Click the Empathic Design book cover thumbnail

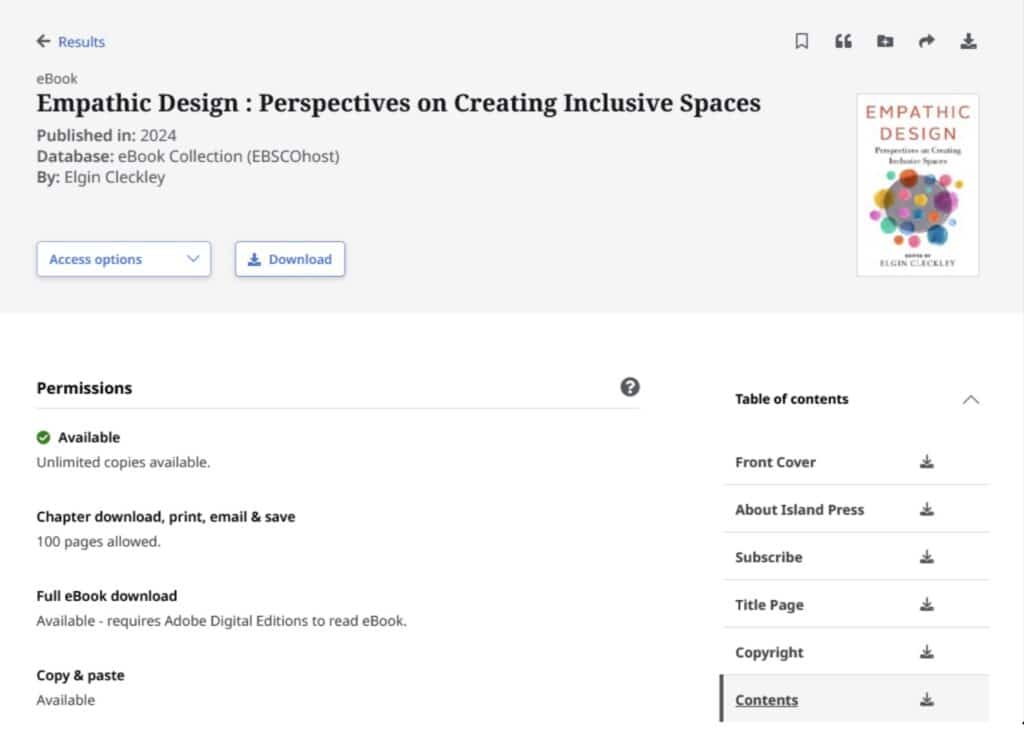click(x=917, y=185)
